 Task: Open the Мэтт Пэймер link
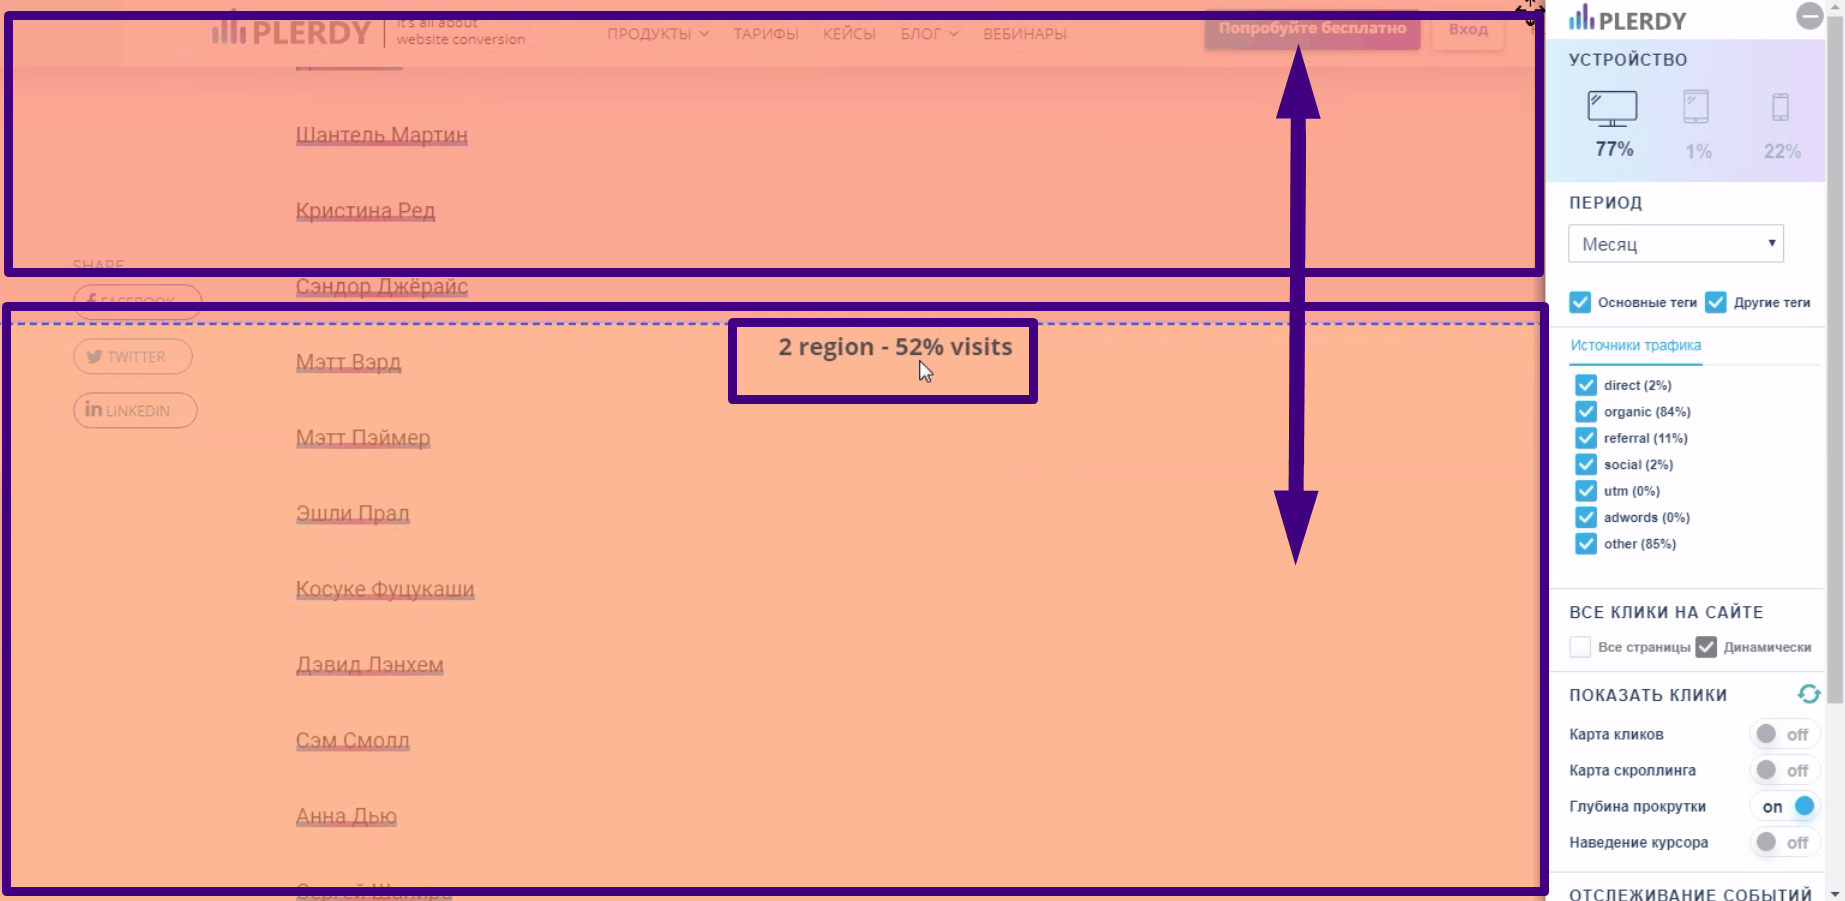click(363, 438)
